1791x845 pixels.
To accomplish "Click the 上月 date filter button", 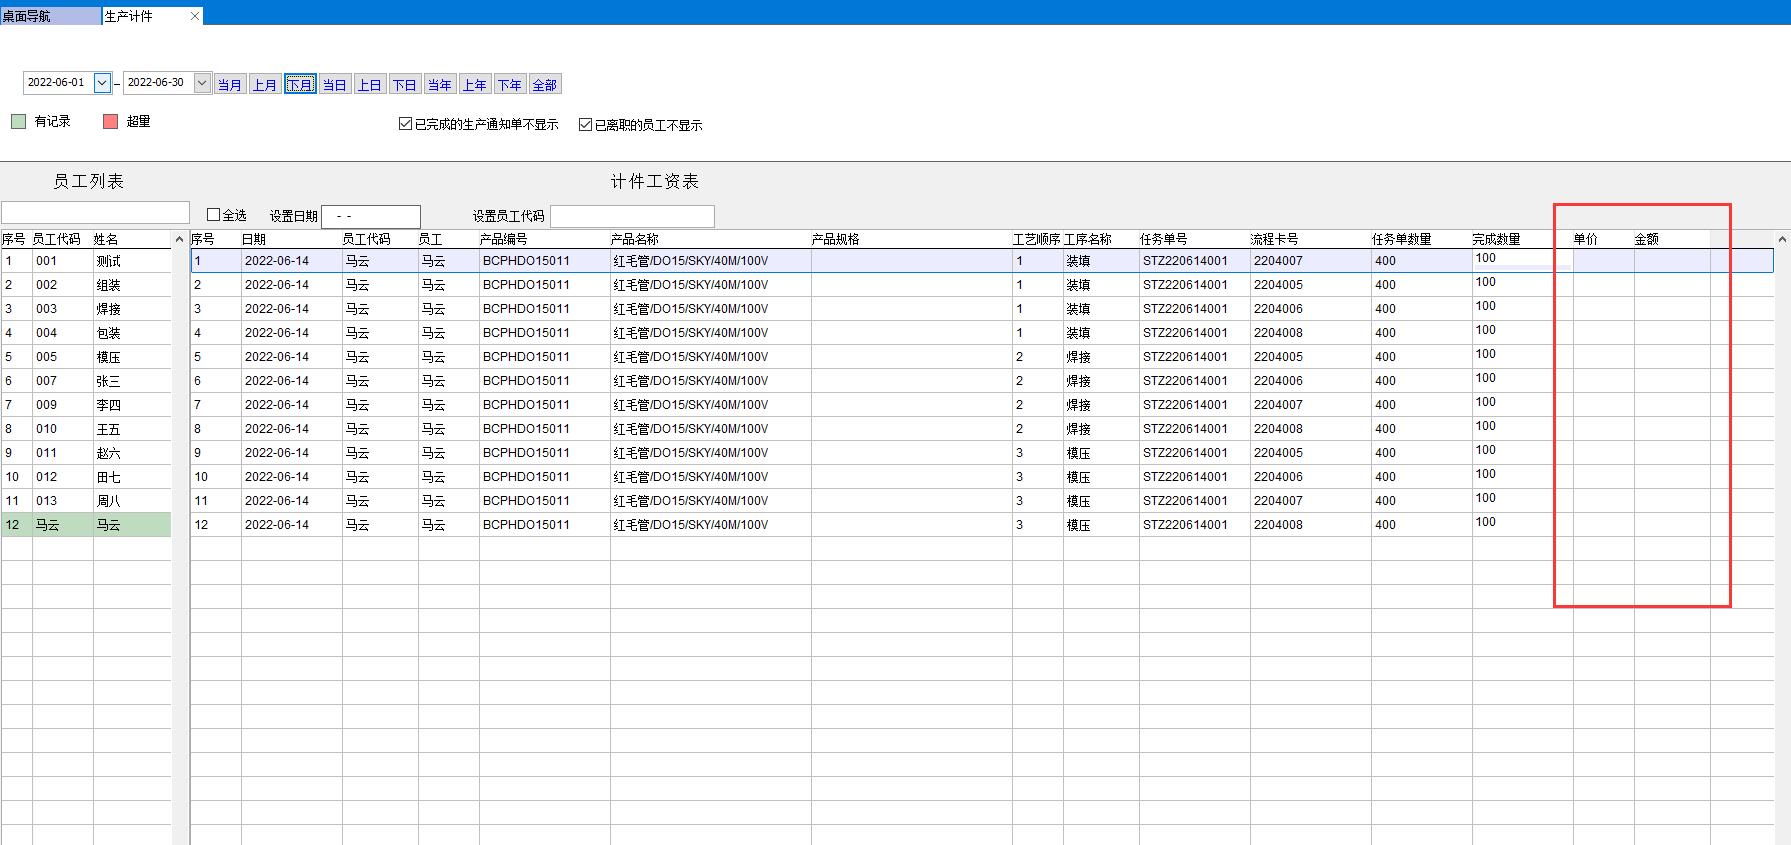I will click(265, 85).
